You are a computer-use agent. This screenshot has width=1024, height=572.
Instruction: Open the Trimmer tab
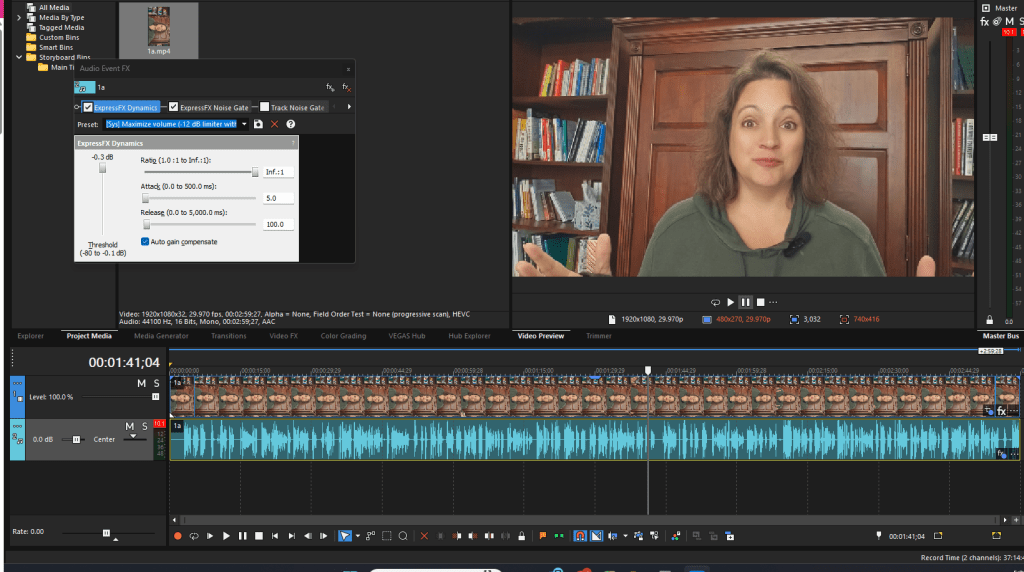(598, 336)
